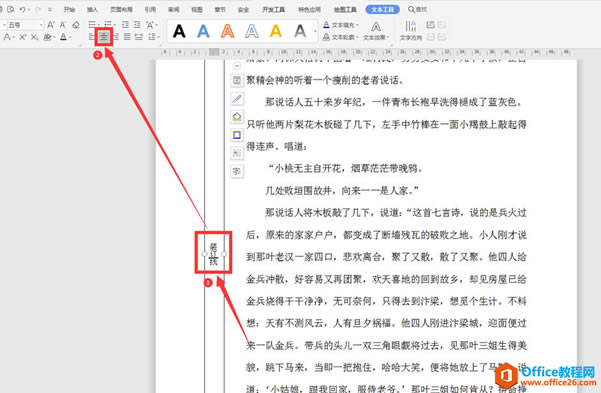Image resolution: width=601 pixels, height=393 pixels.
Task: Apply the orange outlined A WordArt style
Action: click(227, 31)
